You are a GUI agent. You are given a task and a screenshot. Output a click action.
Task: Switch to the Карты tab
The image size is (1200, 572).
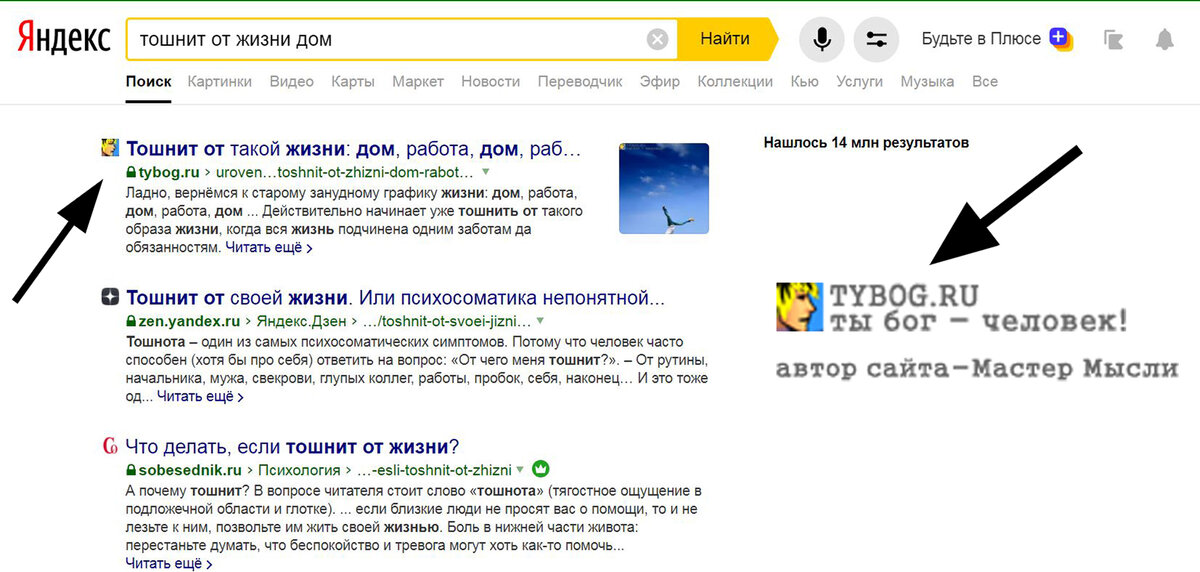point(353,82)
